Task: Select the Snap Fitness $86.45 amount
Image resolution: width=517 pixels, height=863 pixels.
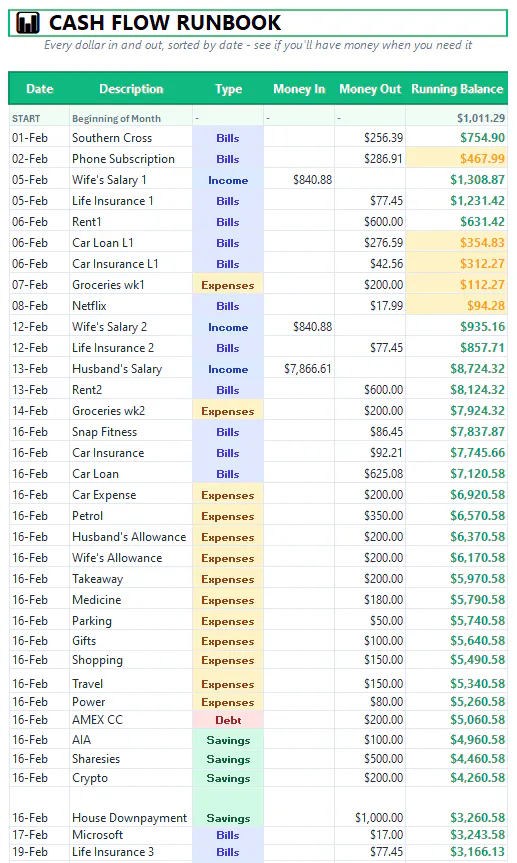Action: point(370,432)
